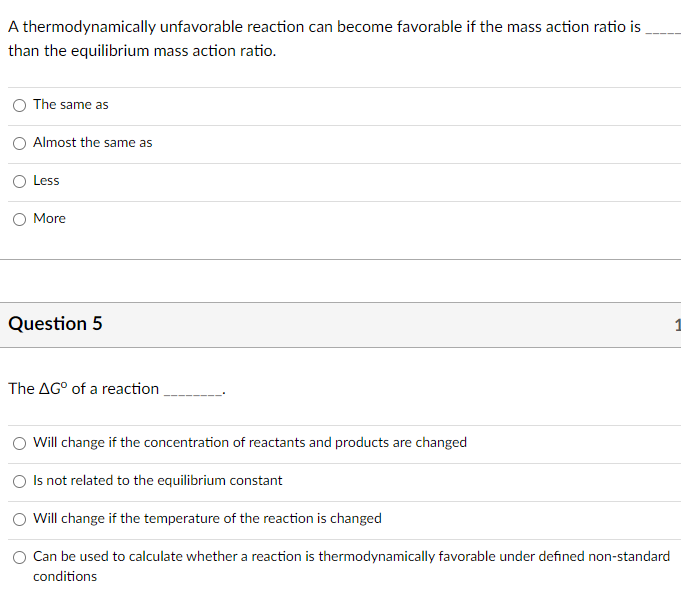This screenshot has height=593, width=681.
Task: Choose the 'More' radio button
Action: (x=19, y=219)
